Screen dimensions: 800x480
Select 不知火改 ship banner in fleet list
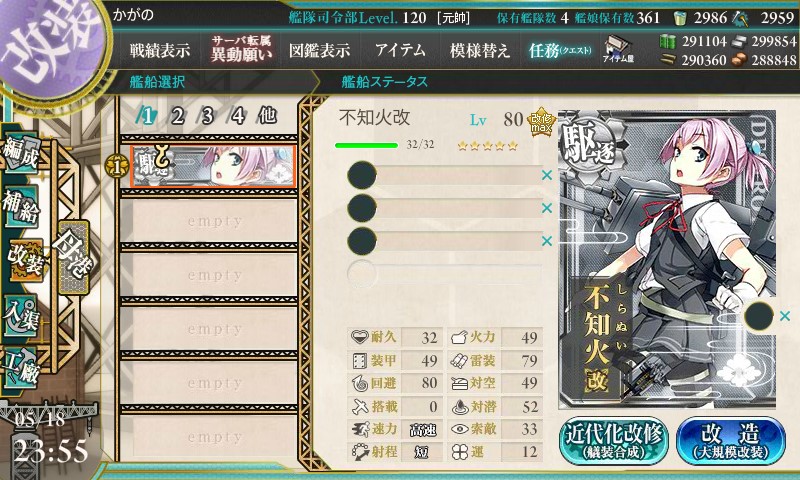(213, 166)
